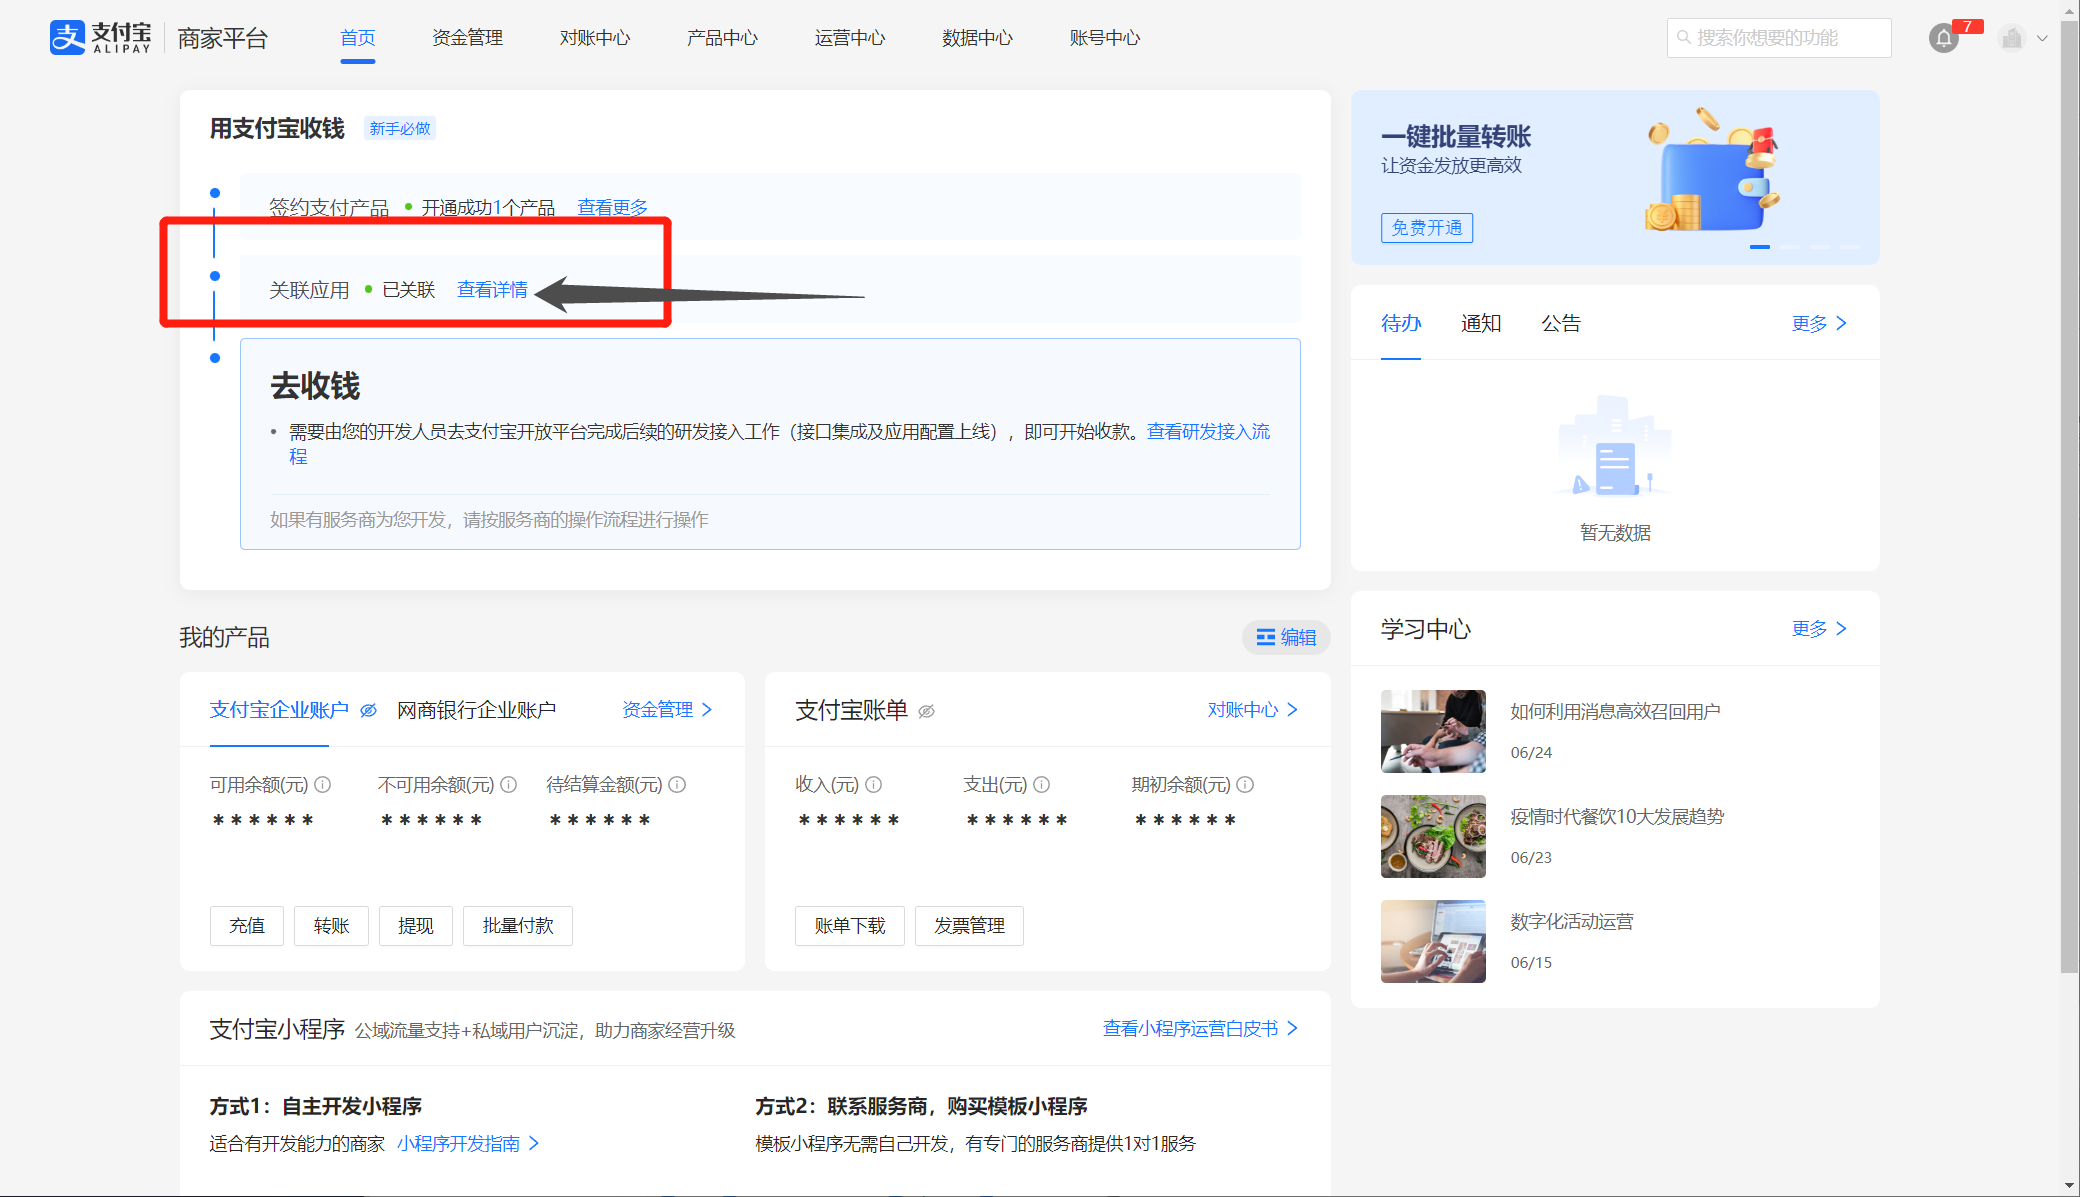Click 更多 in 学习中心
Screen dimensions: 2080x1197
click(1819, 628)
